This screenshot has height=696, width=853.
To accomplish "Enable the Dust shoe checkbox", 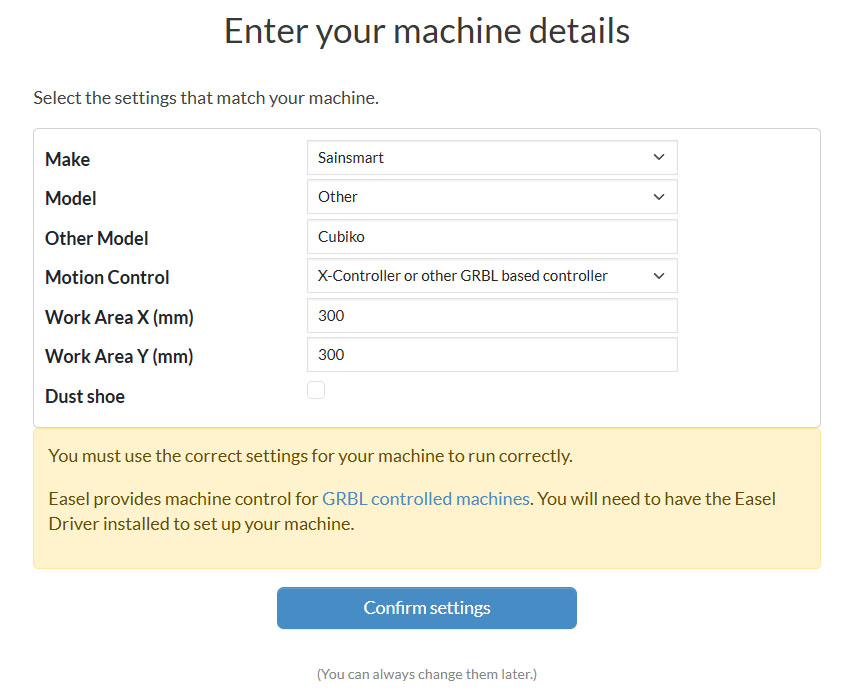I will click(316, 390).
